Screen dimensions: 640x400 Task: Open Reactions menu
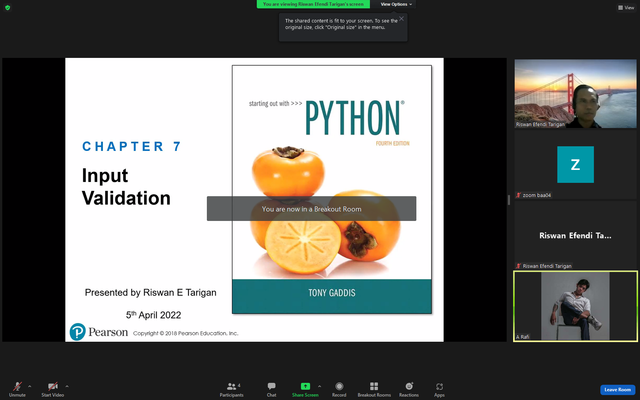409,389
